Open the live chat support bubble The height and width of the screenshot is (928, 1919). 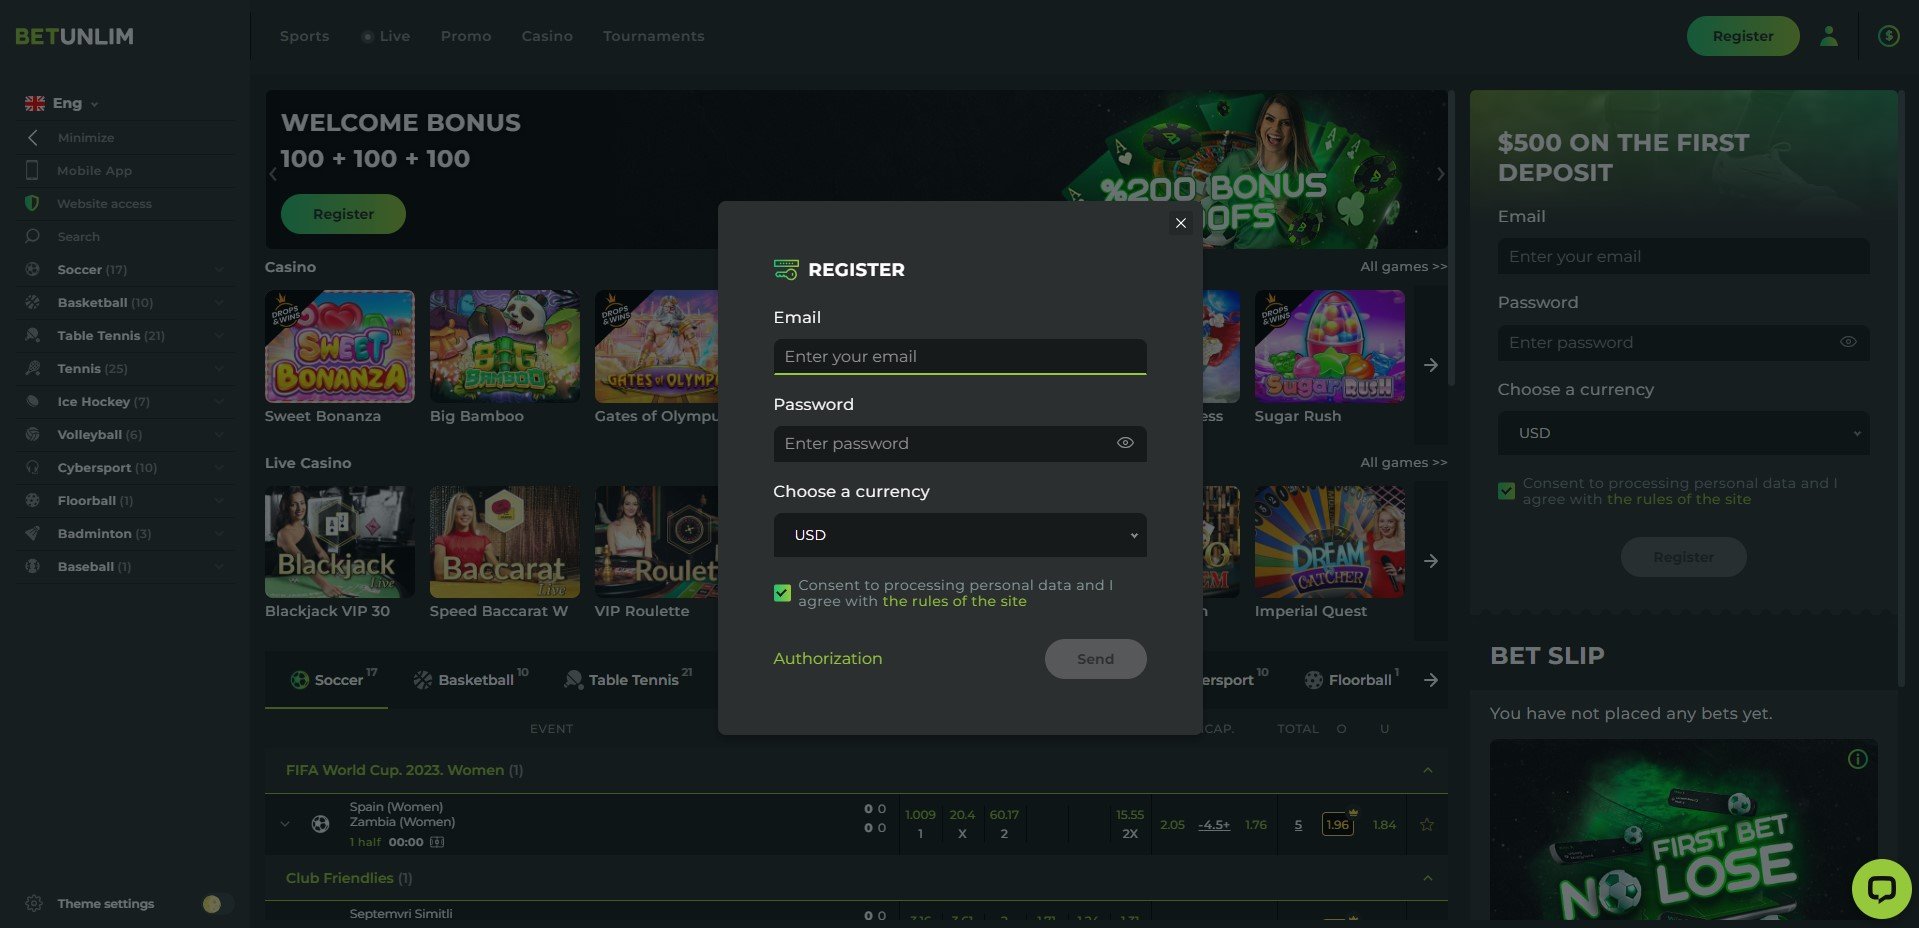[x=1881, y=888]
